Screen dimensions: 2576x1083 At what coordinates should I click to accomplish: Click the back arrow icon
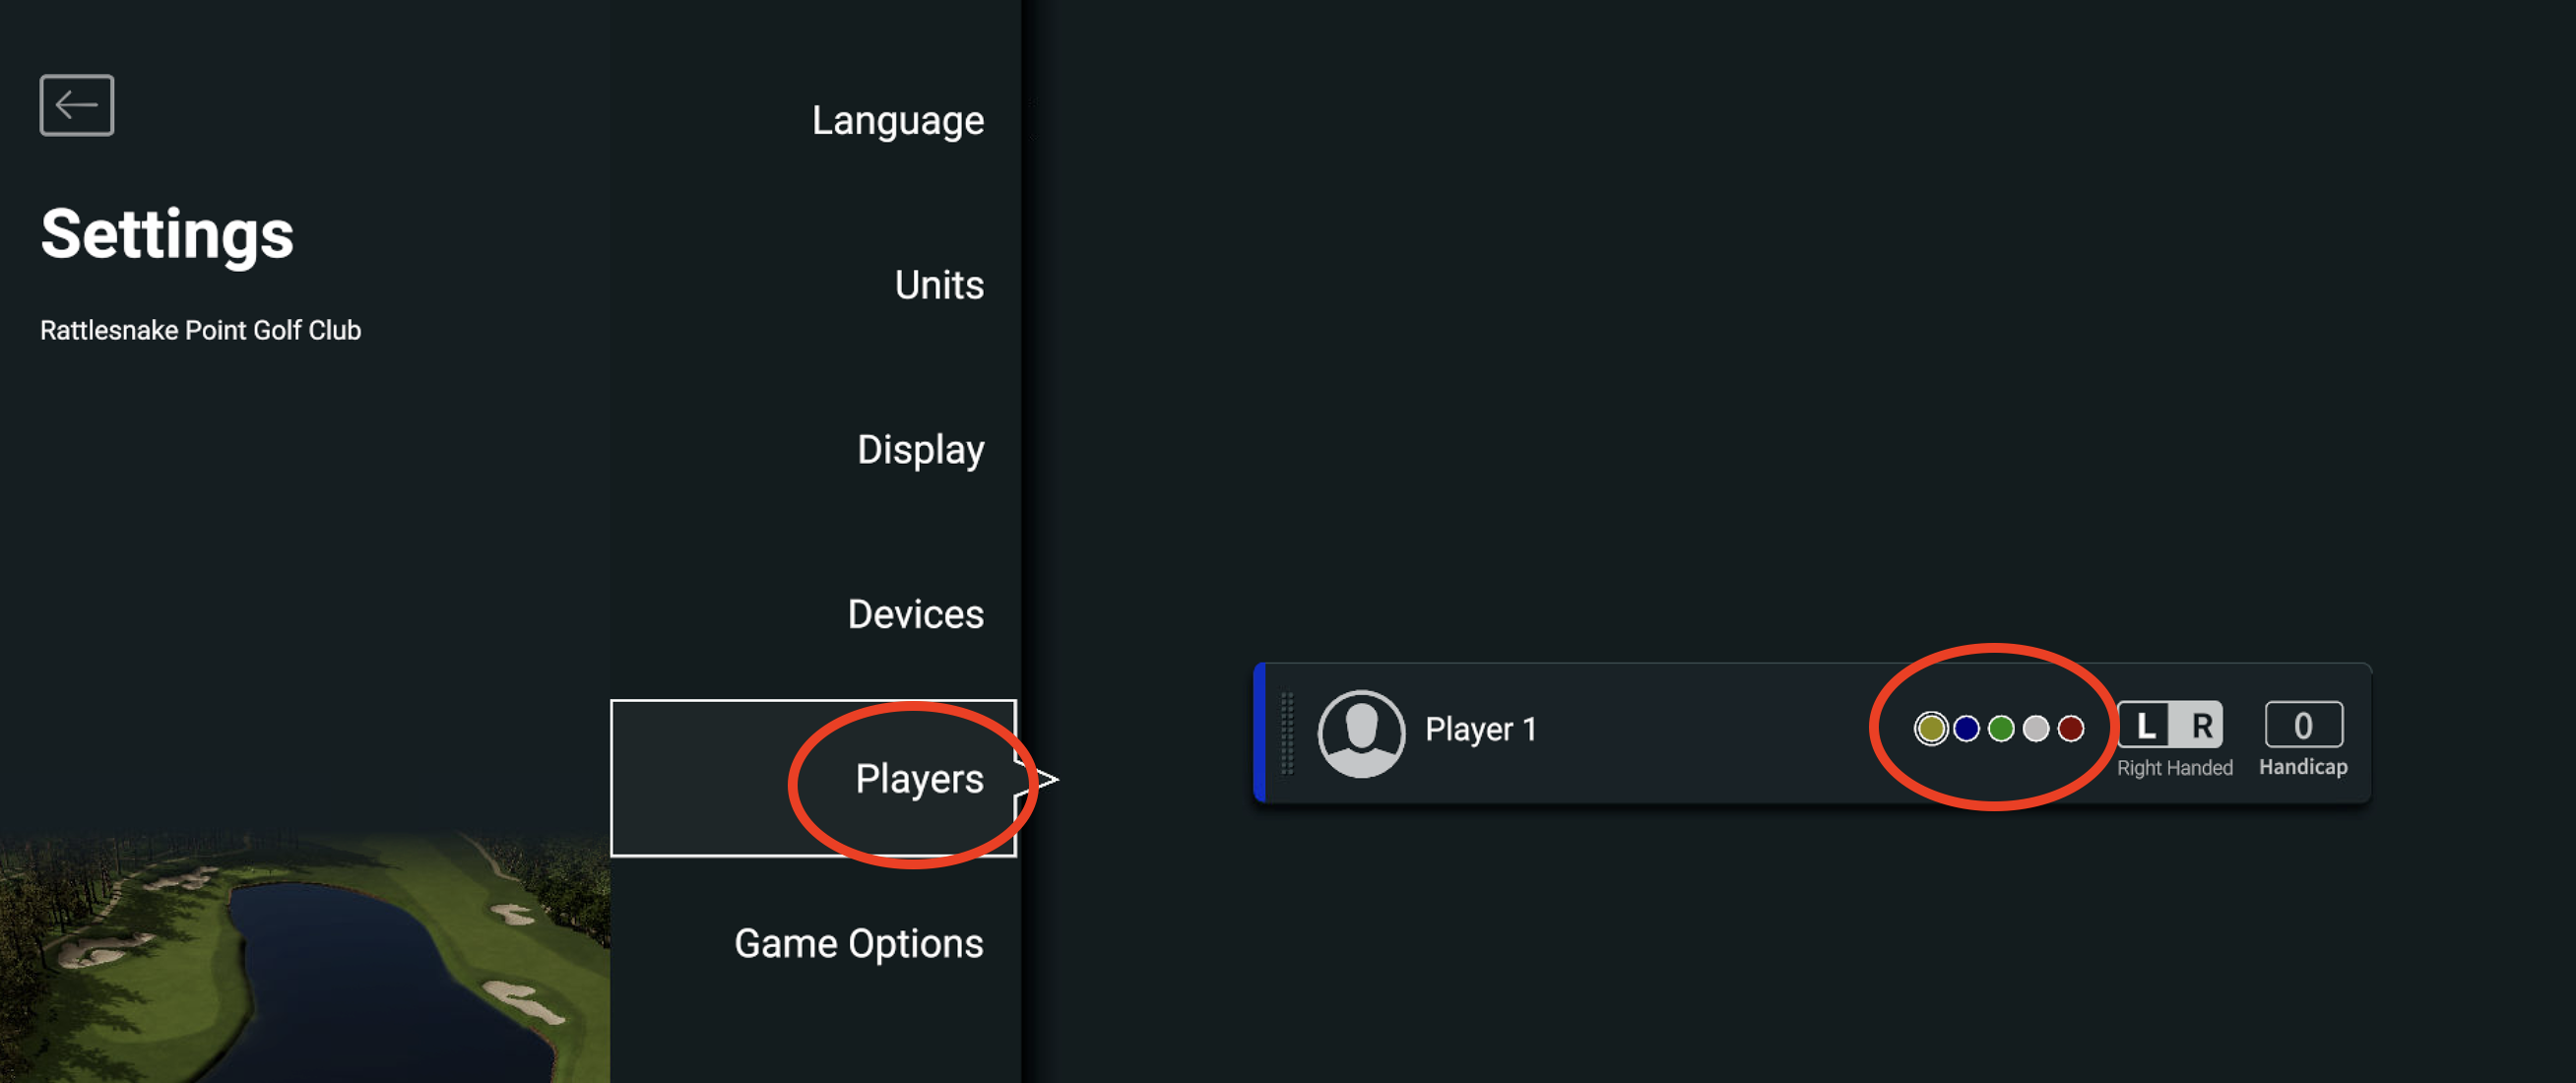[77, 105]
